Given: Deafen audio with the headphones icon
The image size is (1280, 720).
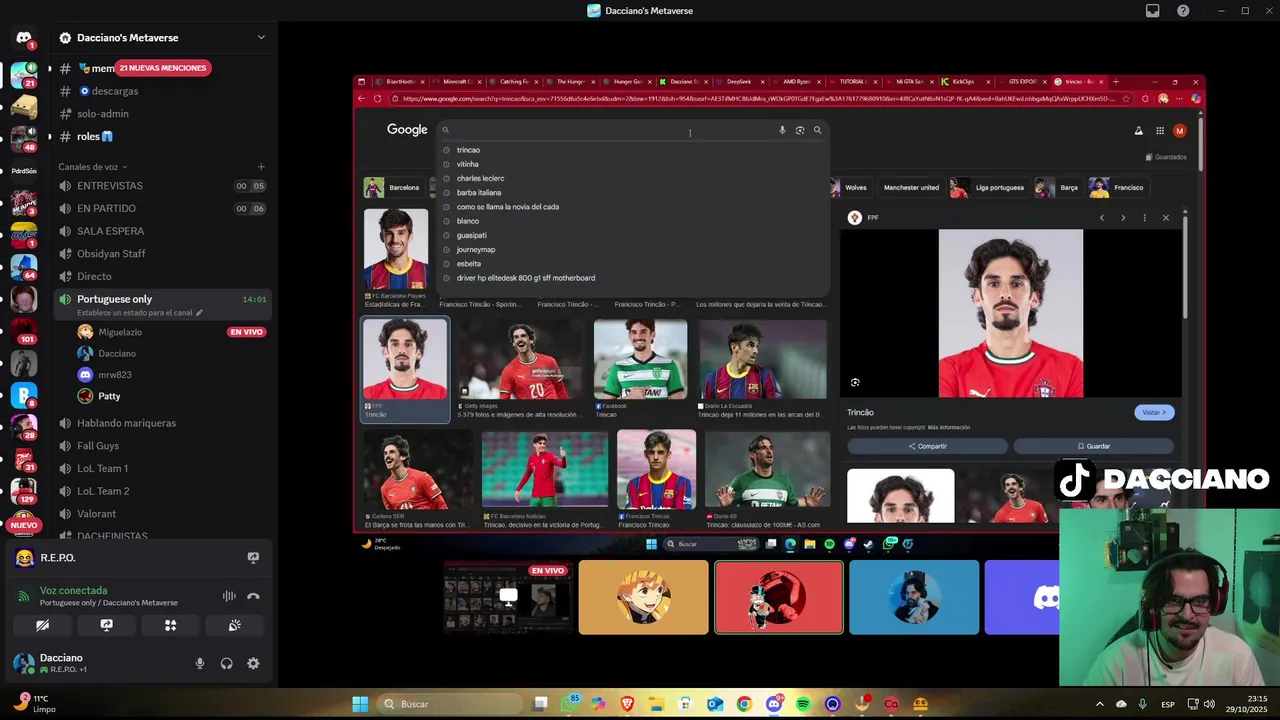Looking at the screenshot, I should click(x=227, y=663).
